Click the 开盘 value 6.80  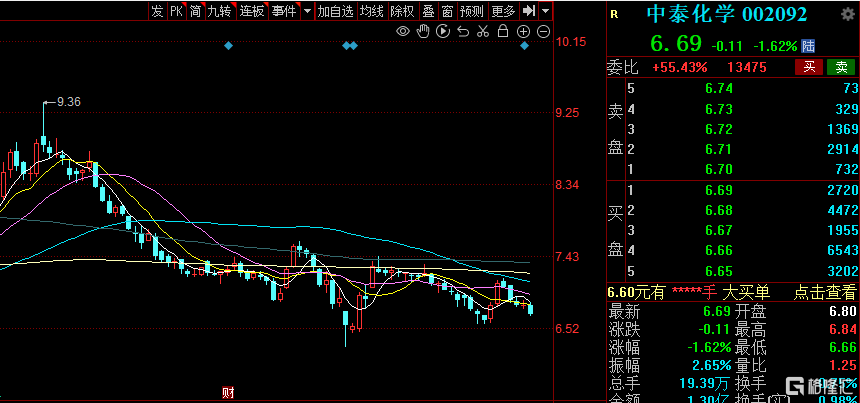(843, 312)
